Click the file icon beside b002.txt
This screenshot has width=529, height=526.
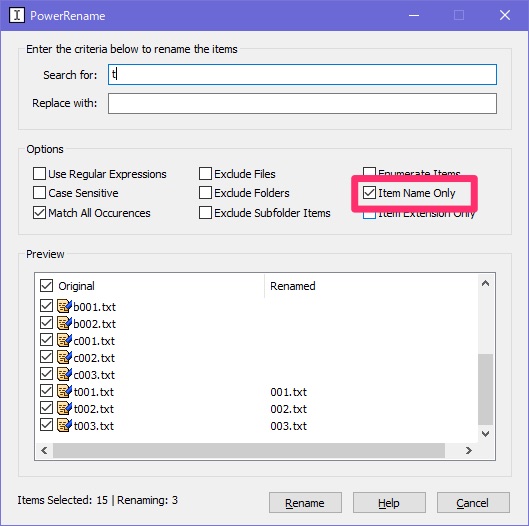pyautogui.click(x=64, y=323)
